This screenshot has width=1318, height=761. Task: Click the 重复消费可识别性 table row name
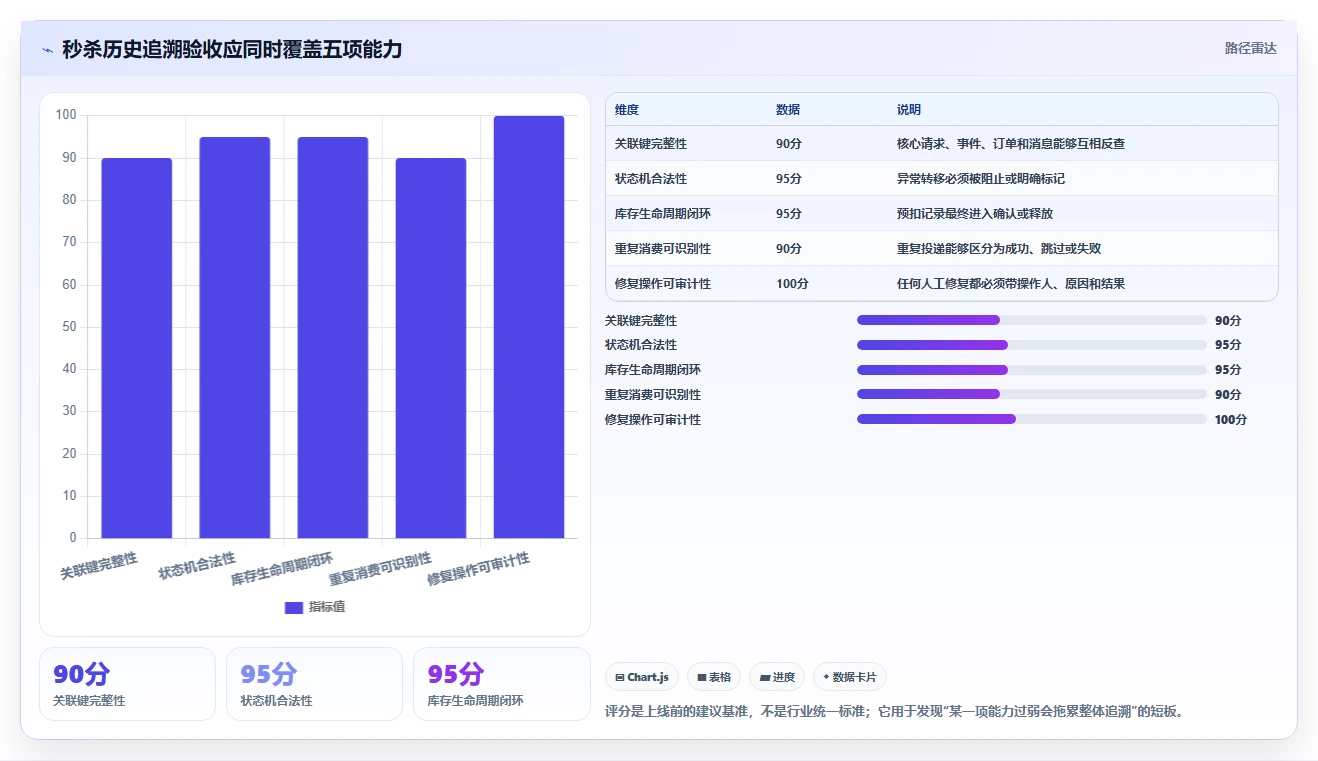click(663, 249)
